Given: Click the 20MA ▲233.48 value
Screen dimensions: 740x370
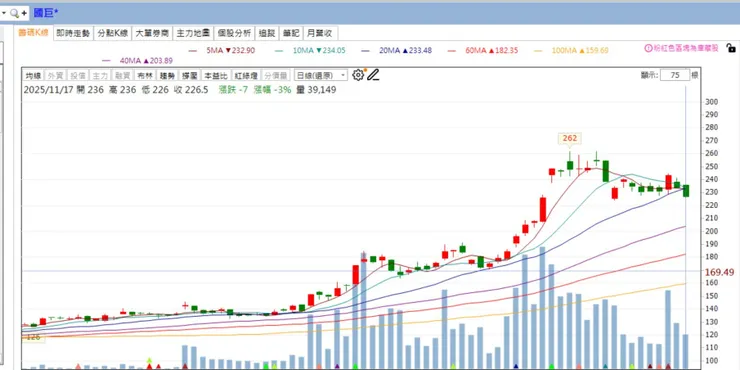Looking at the screenshot, I should pyautogui.click(x=405, y=50).
